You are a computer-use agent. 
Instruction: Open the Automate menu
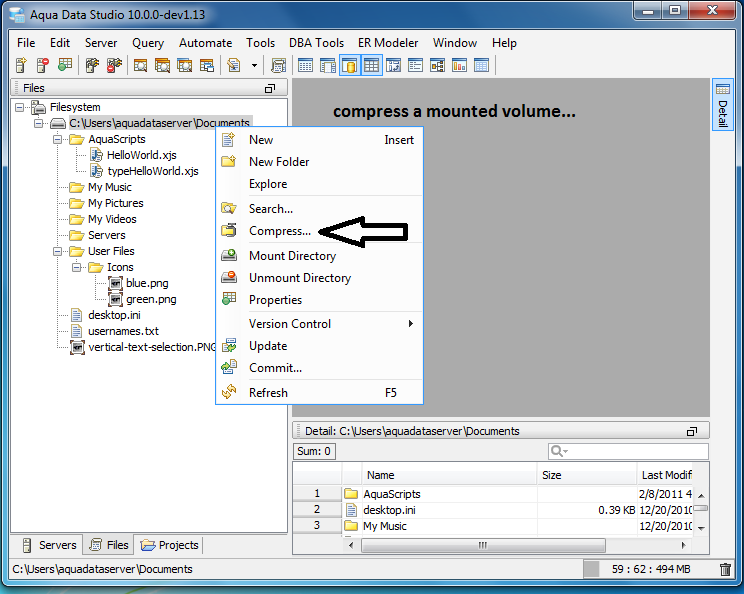coord(205,43)
